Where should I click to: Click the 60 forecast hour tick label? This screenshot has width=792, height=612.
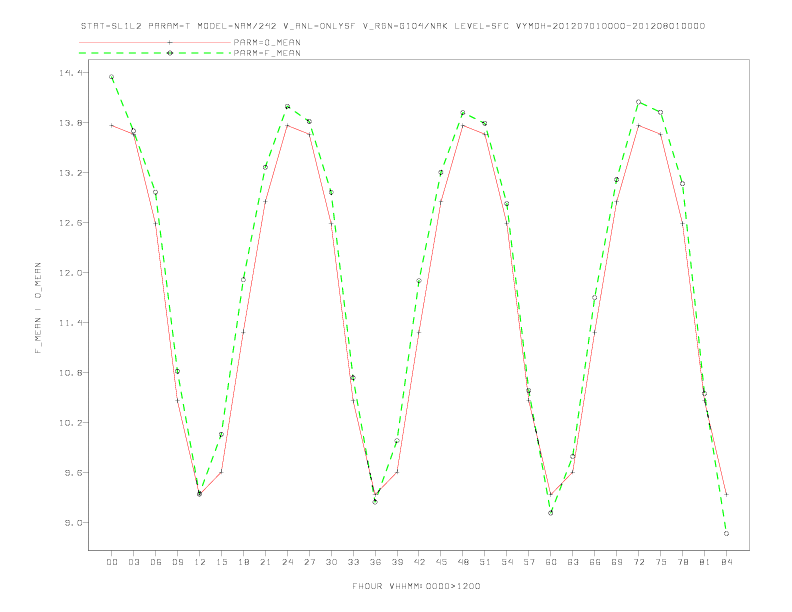551,562
